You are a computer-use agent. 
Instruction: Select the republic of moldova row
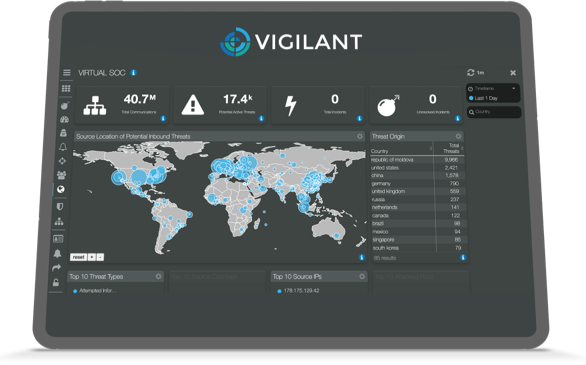tap(417, 160)
